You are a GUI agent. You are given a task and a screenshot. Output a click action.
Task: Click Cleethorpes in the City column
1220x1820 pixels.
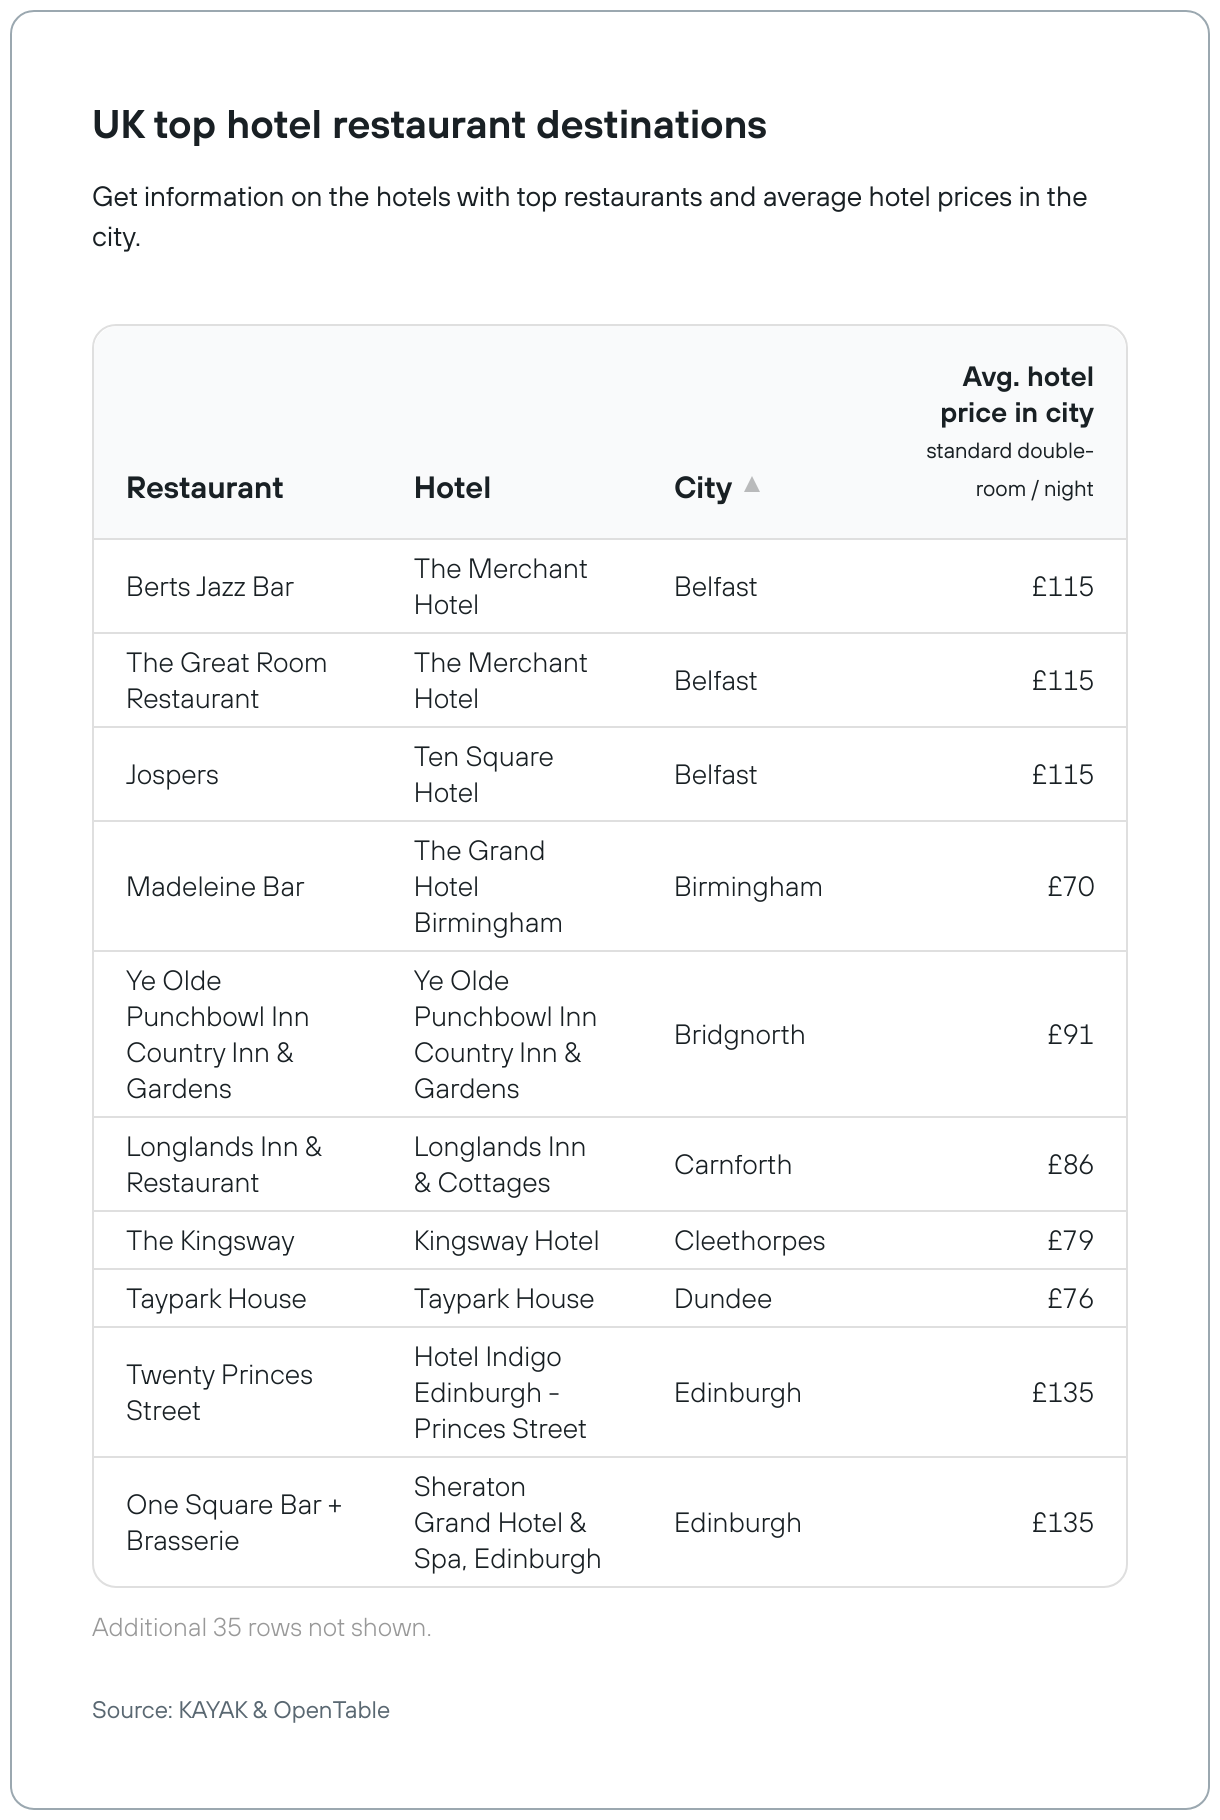pyautogui.click(x=749, y=1241)
